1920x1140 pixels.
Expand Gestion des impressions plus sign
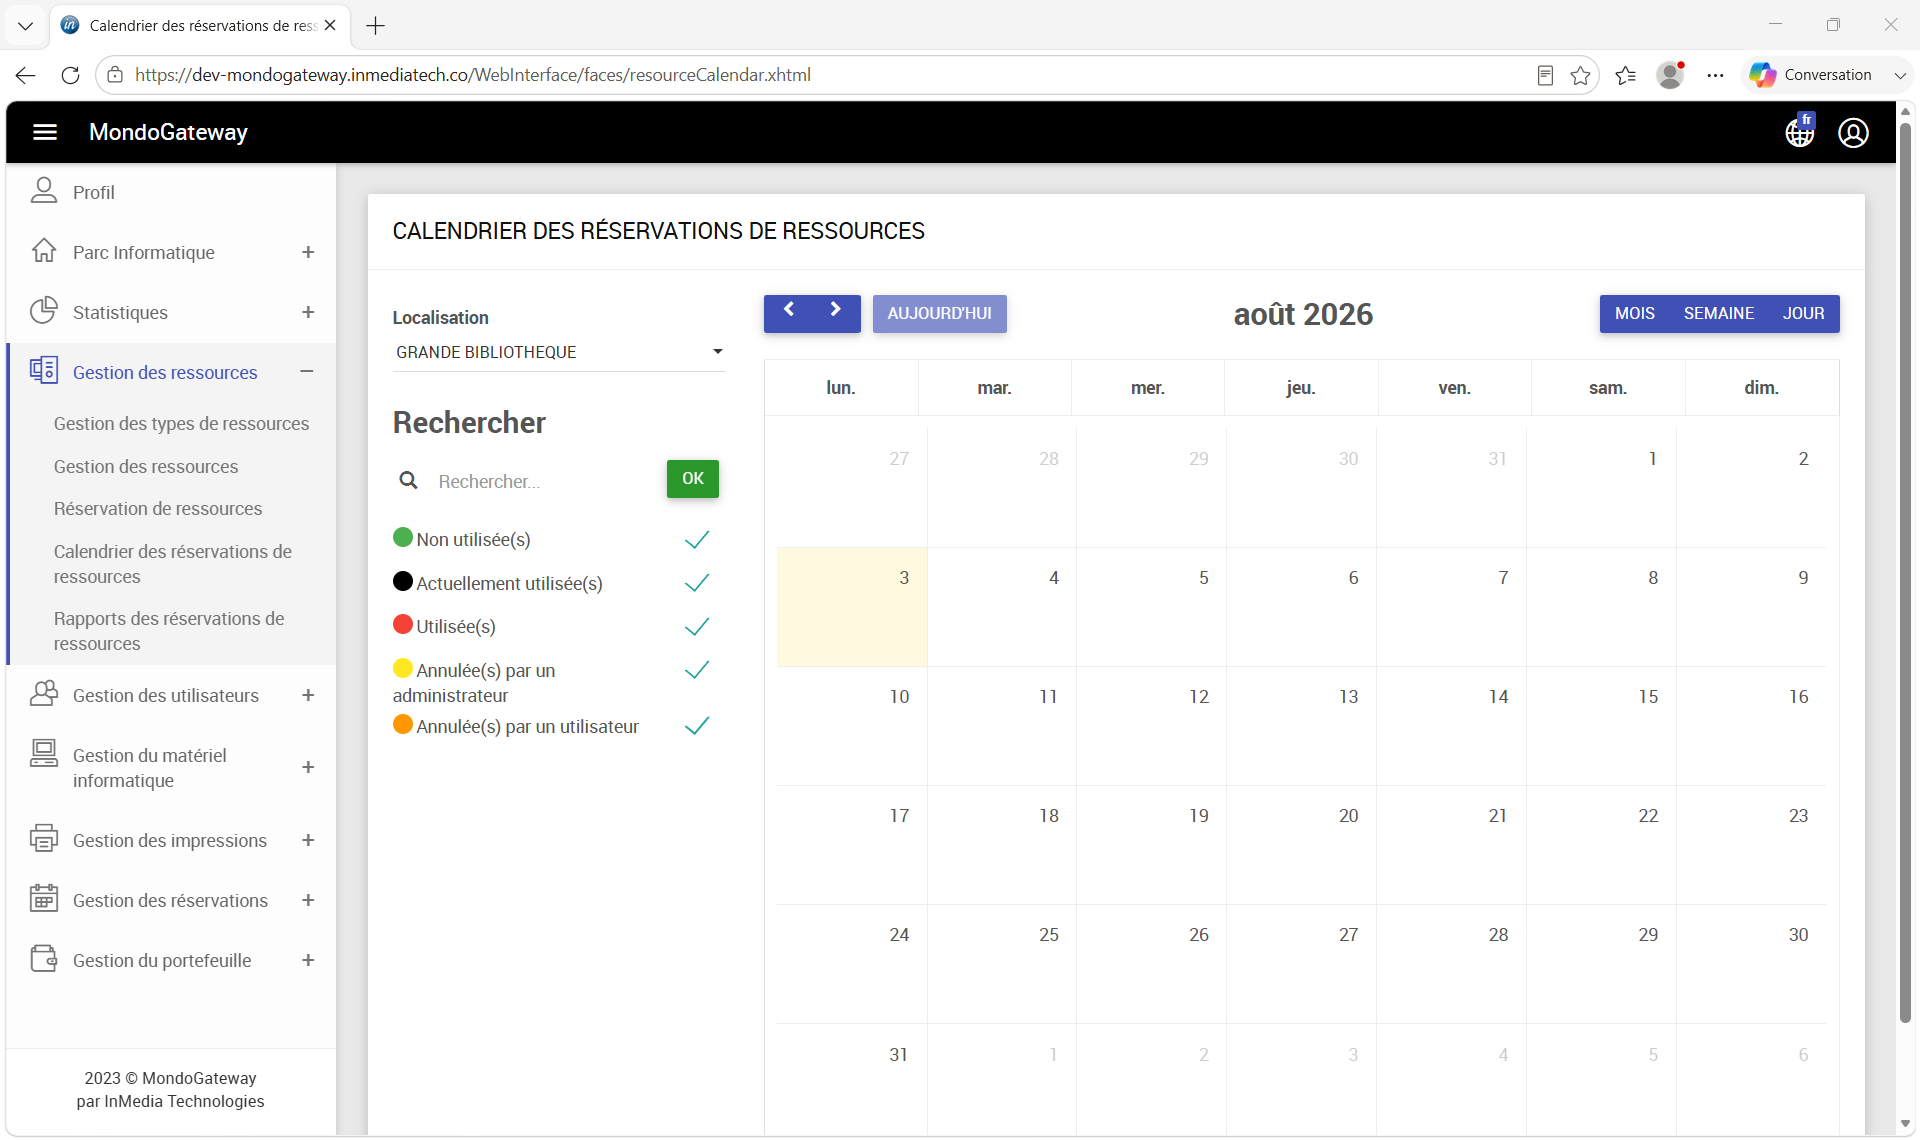tap(308, 840)
